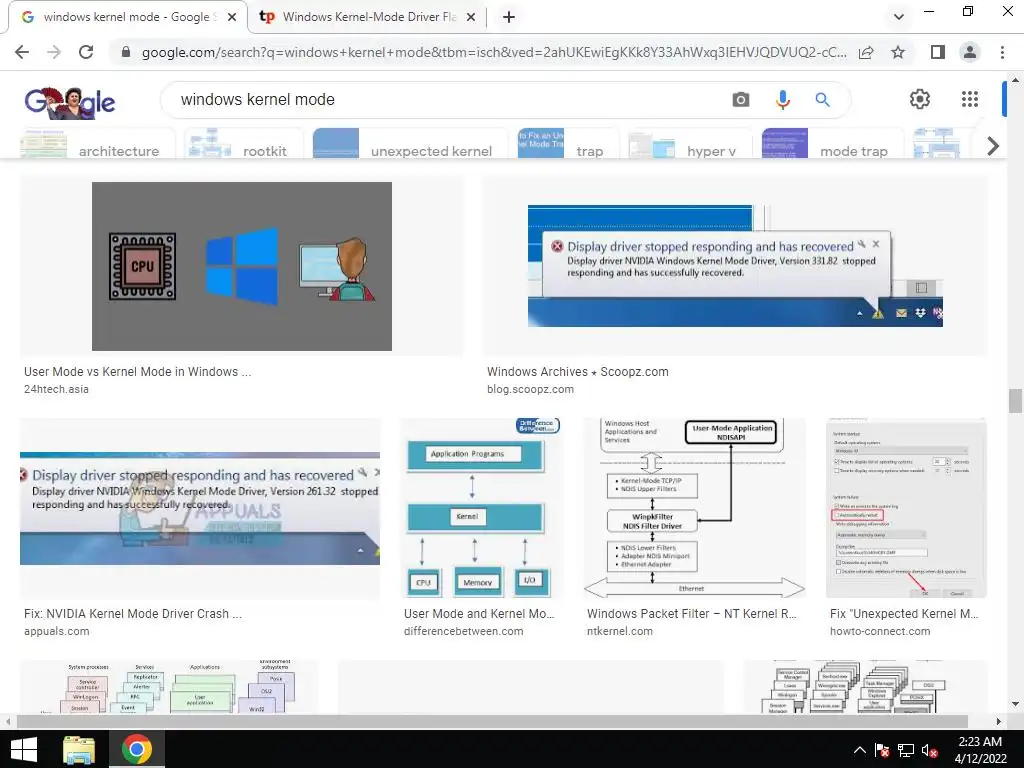This screenshot has width=1024, height=768.
Task: Visit appuals.com source
Action: click(x=57, y=632)
